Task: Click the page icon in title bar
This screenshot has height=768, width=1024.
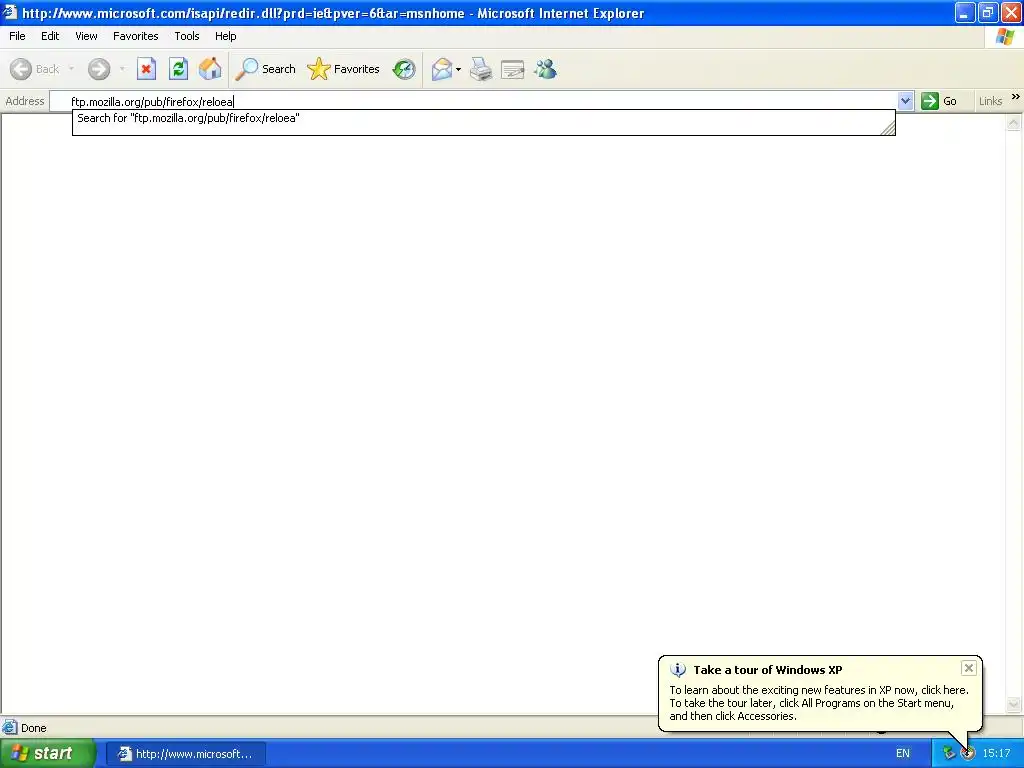Action: point(10,12)
